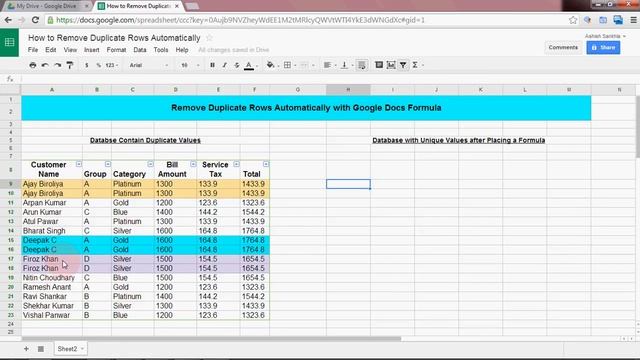640x360 pixels.
Task: Open the all sheets list icon
Action: (x=41, y=349)
